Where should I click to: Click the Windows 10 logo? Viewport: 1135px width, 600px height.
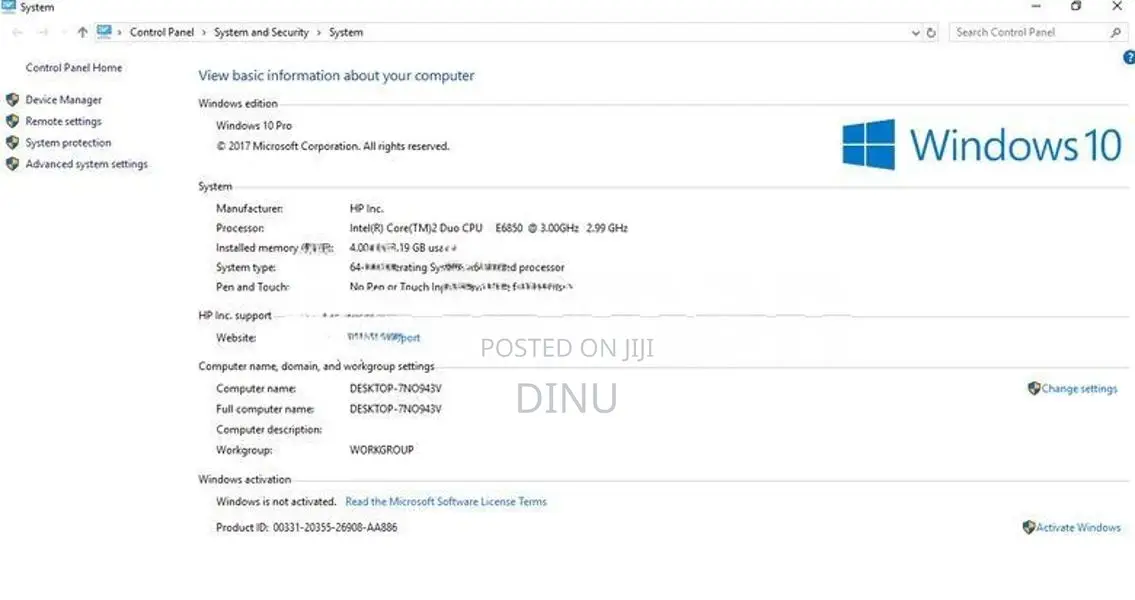click(982, 145)
